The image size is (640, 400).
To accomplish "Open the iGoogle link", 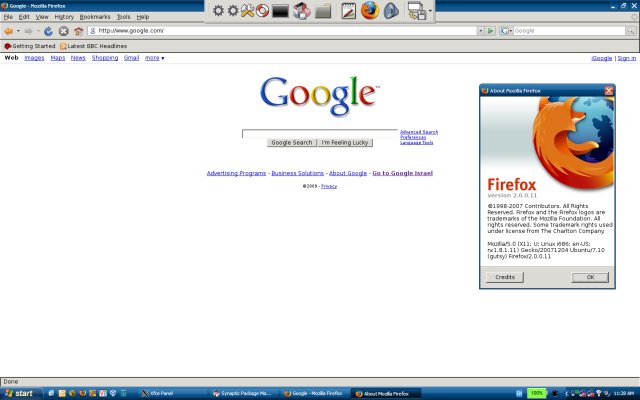I will pos(602,58).
